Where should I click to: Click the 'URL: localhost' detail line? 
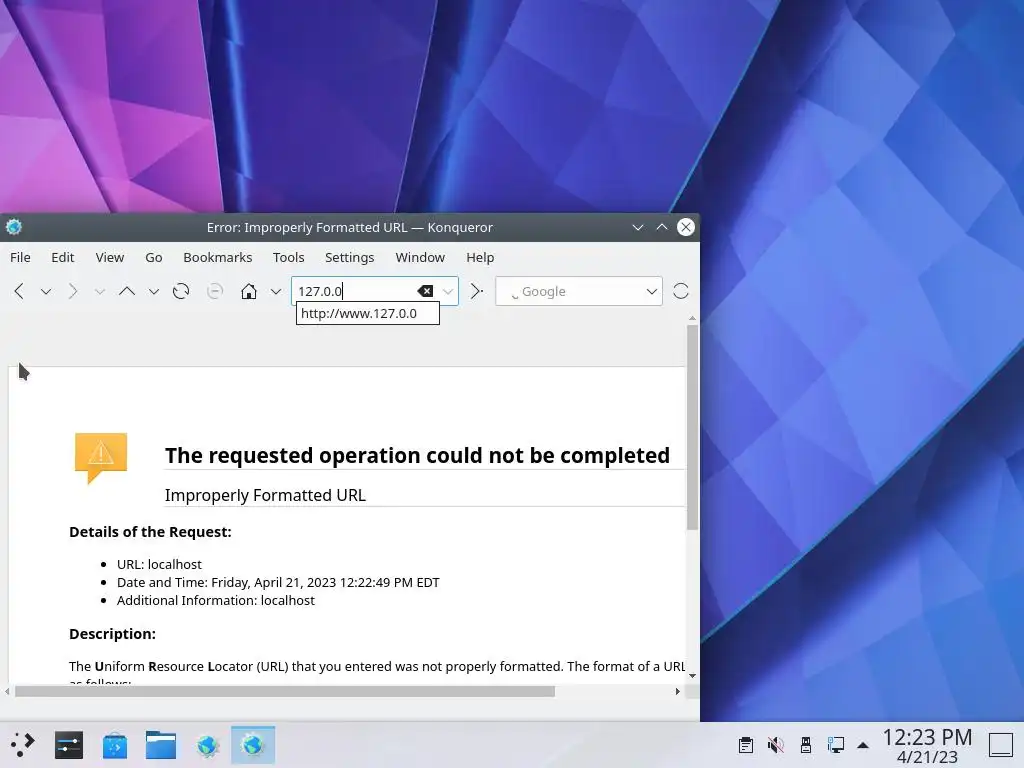coord(159,564)
